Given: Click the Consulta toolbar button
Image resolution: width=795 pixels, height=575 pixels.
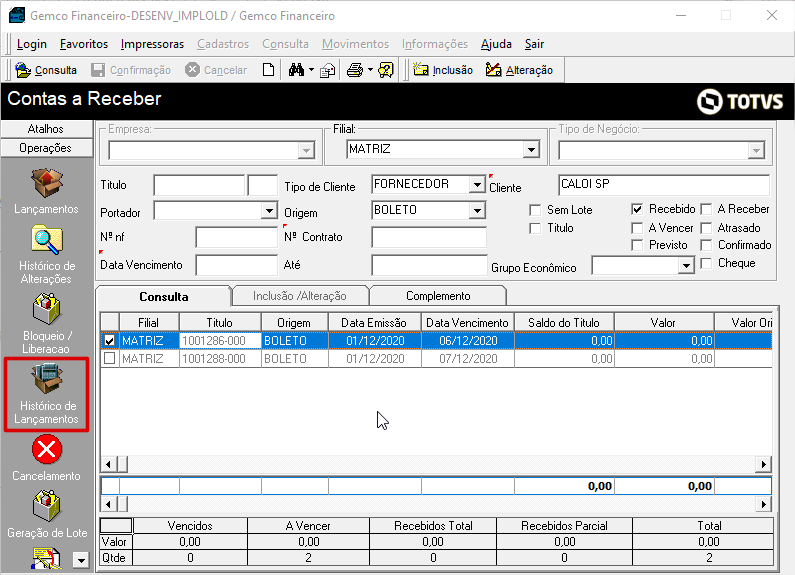Looking at the screenshot, I should [46, 70].
